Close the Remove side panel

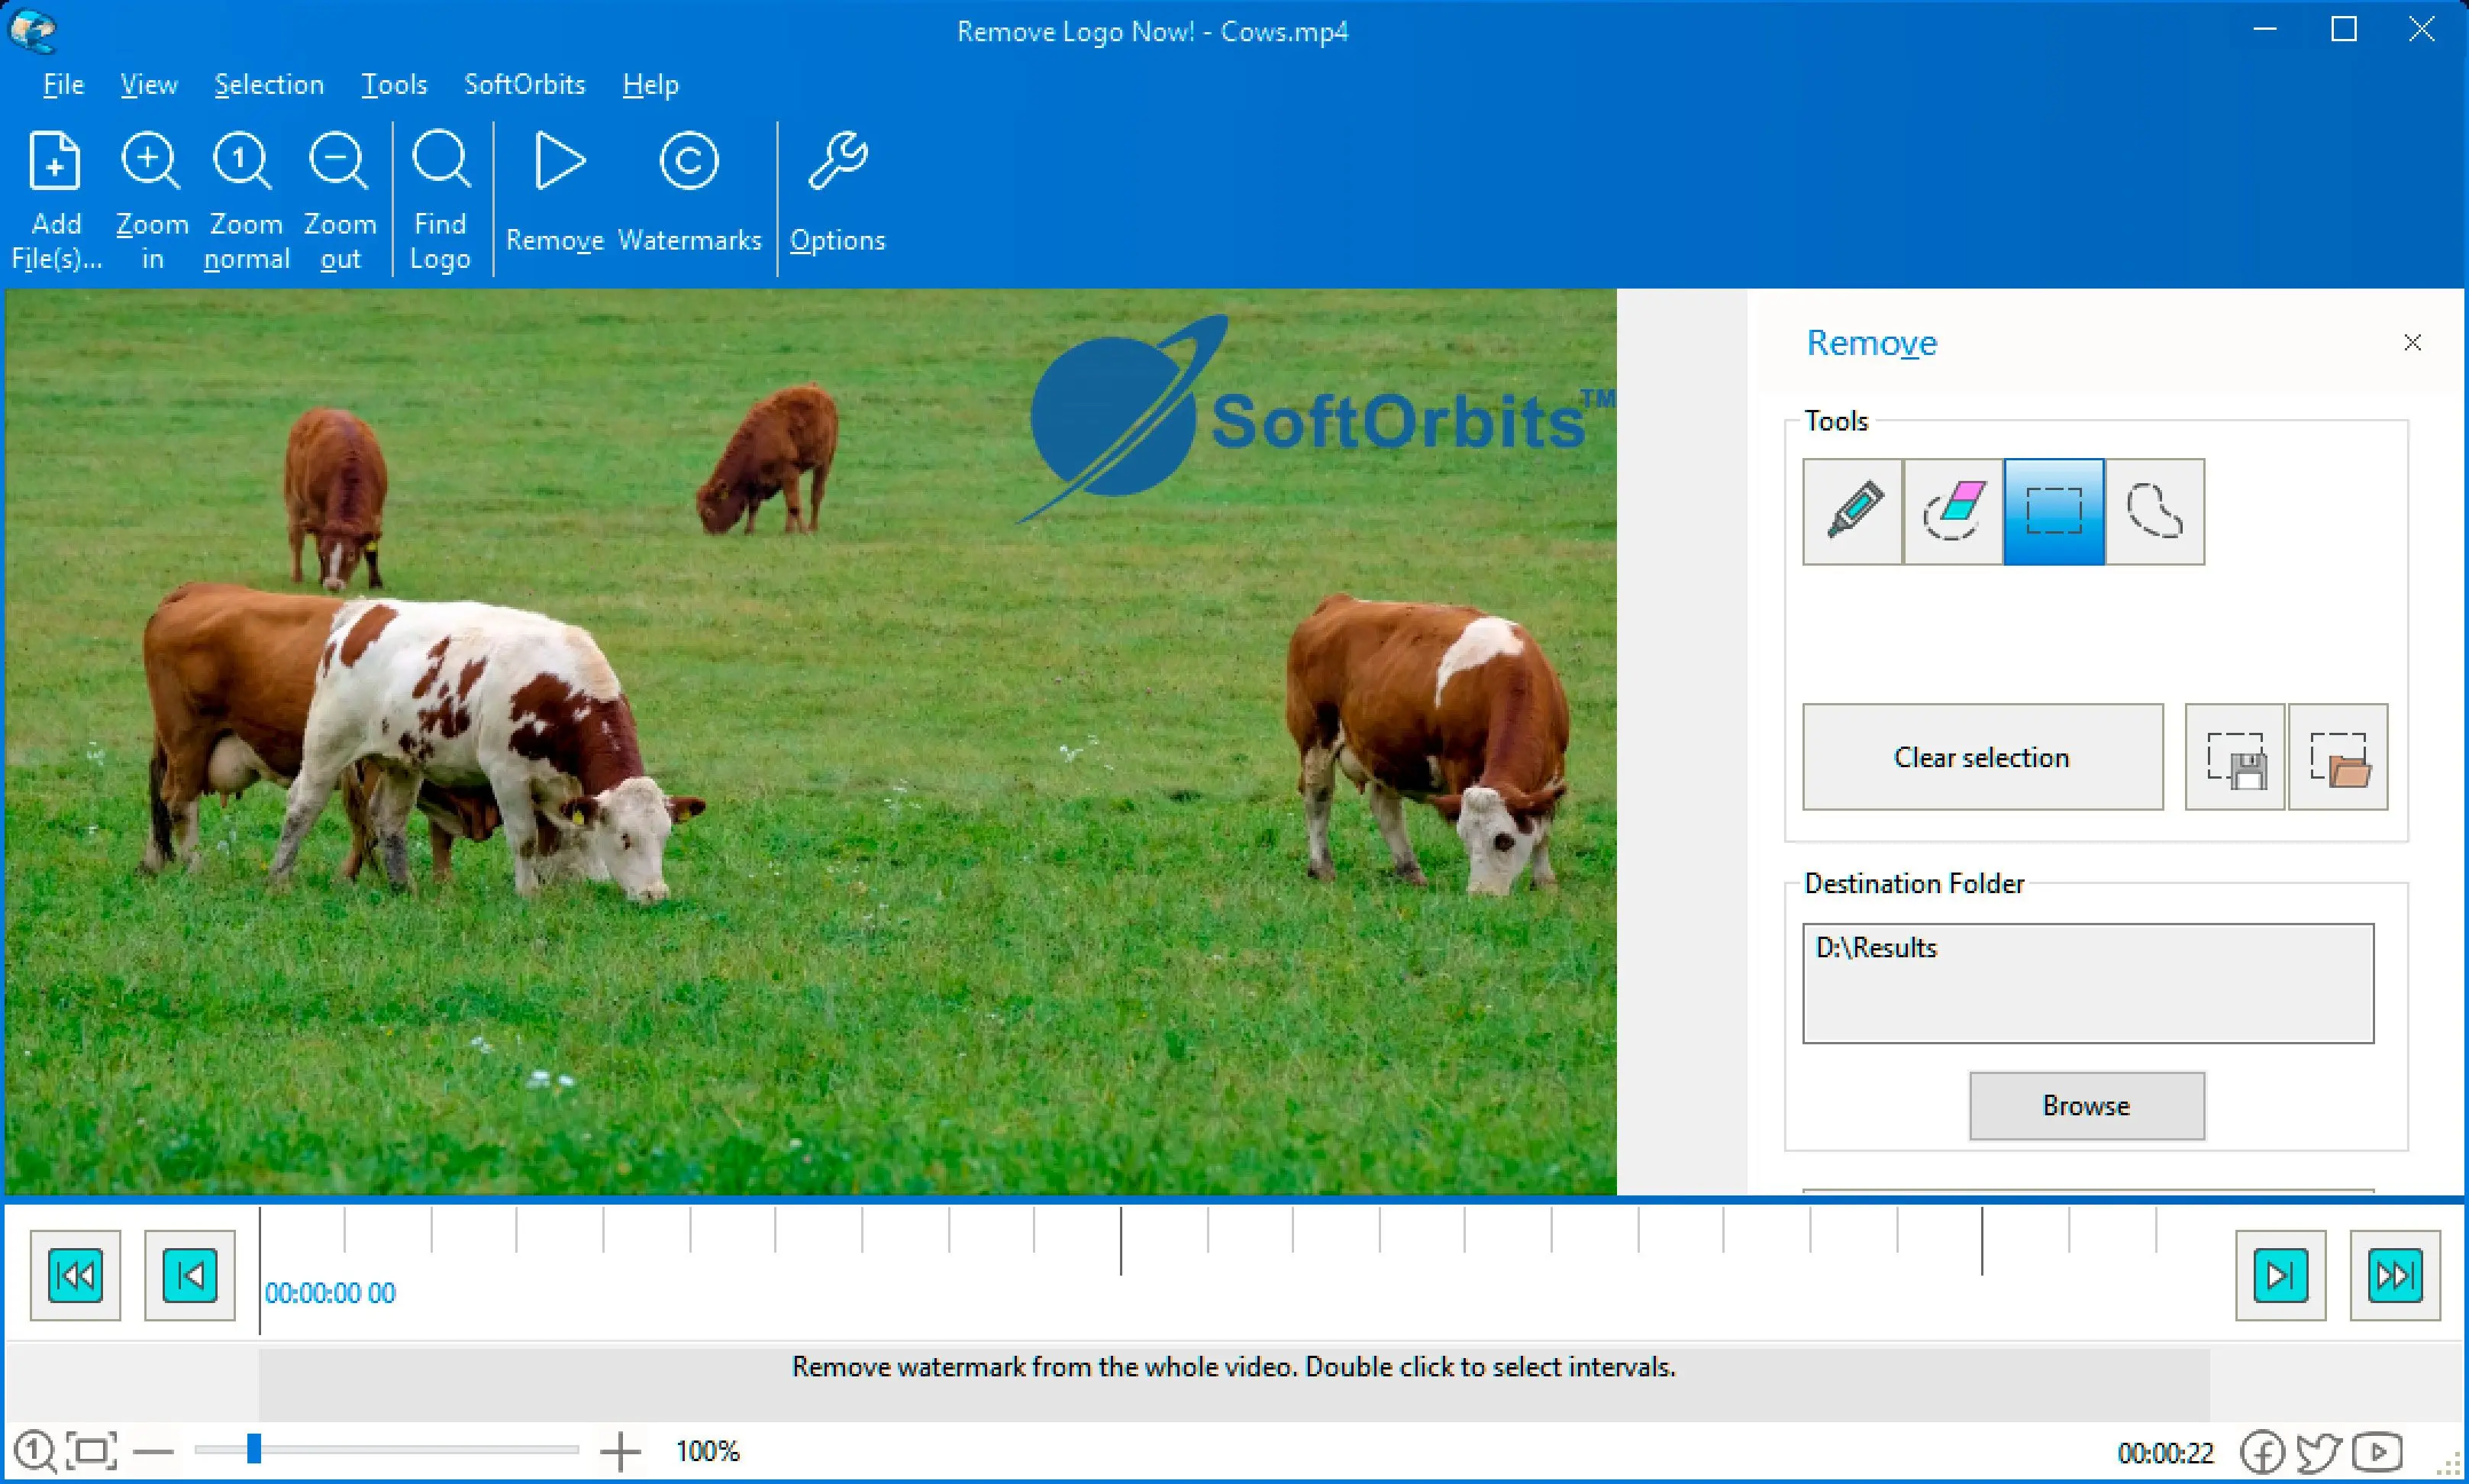[2412, 343]
